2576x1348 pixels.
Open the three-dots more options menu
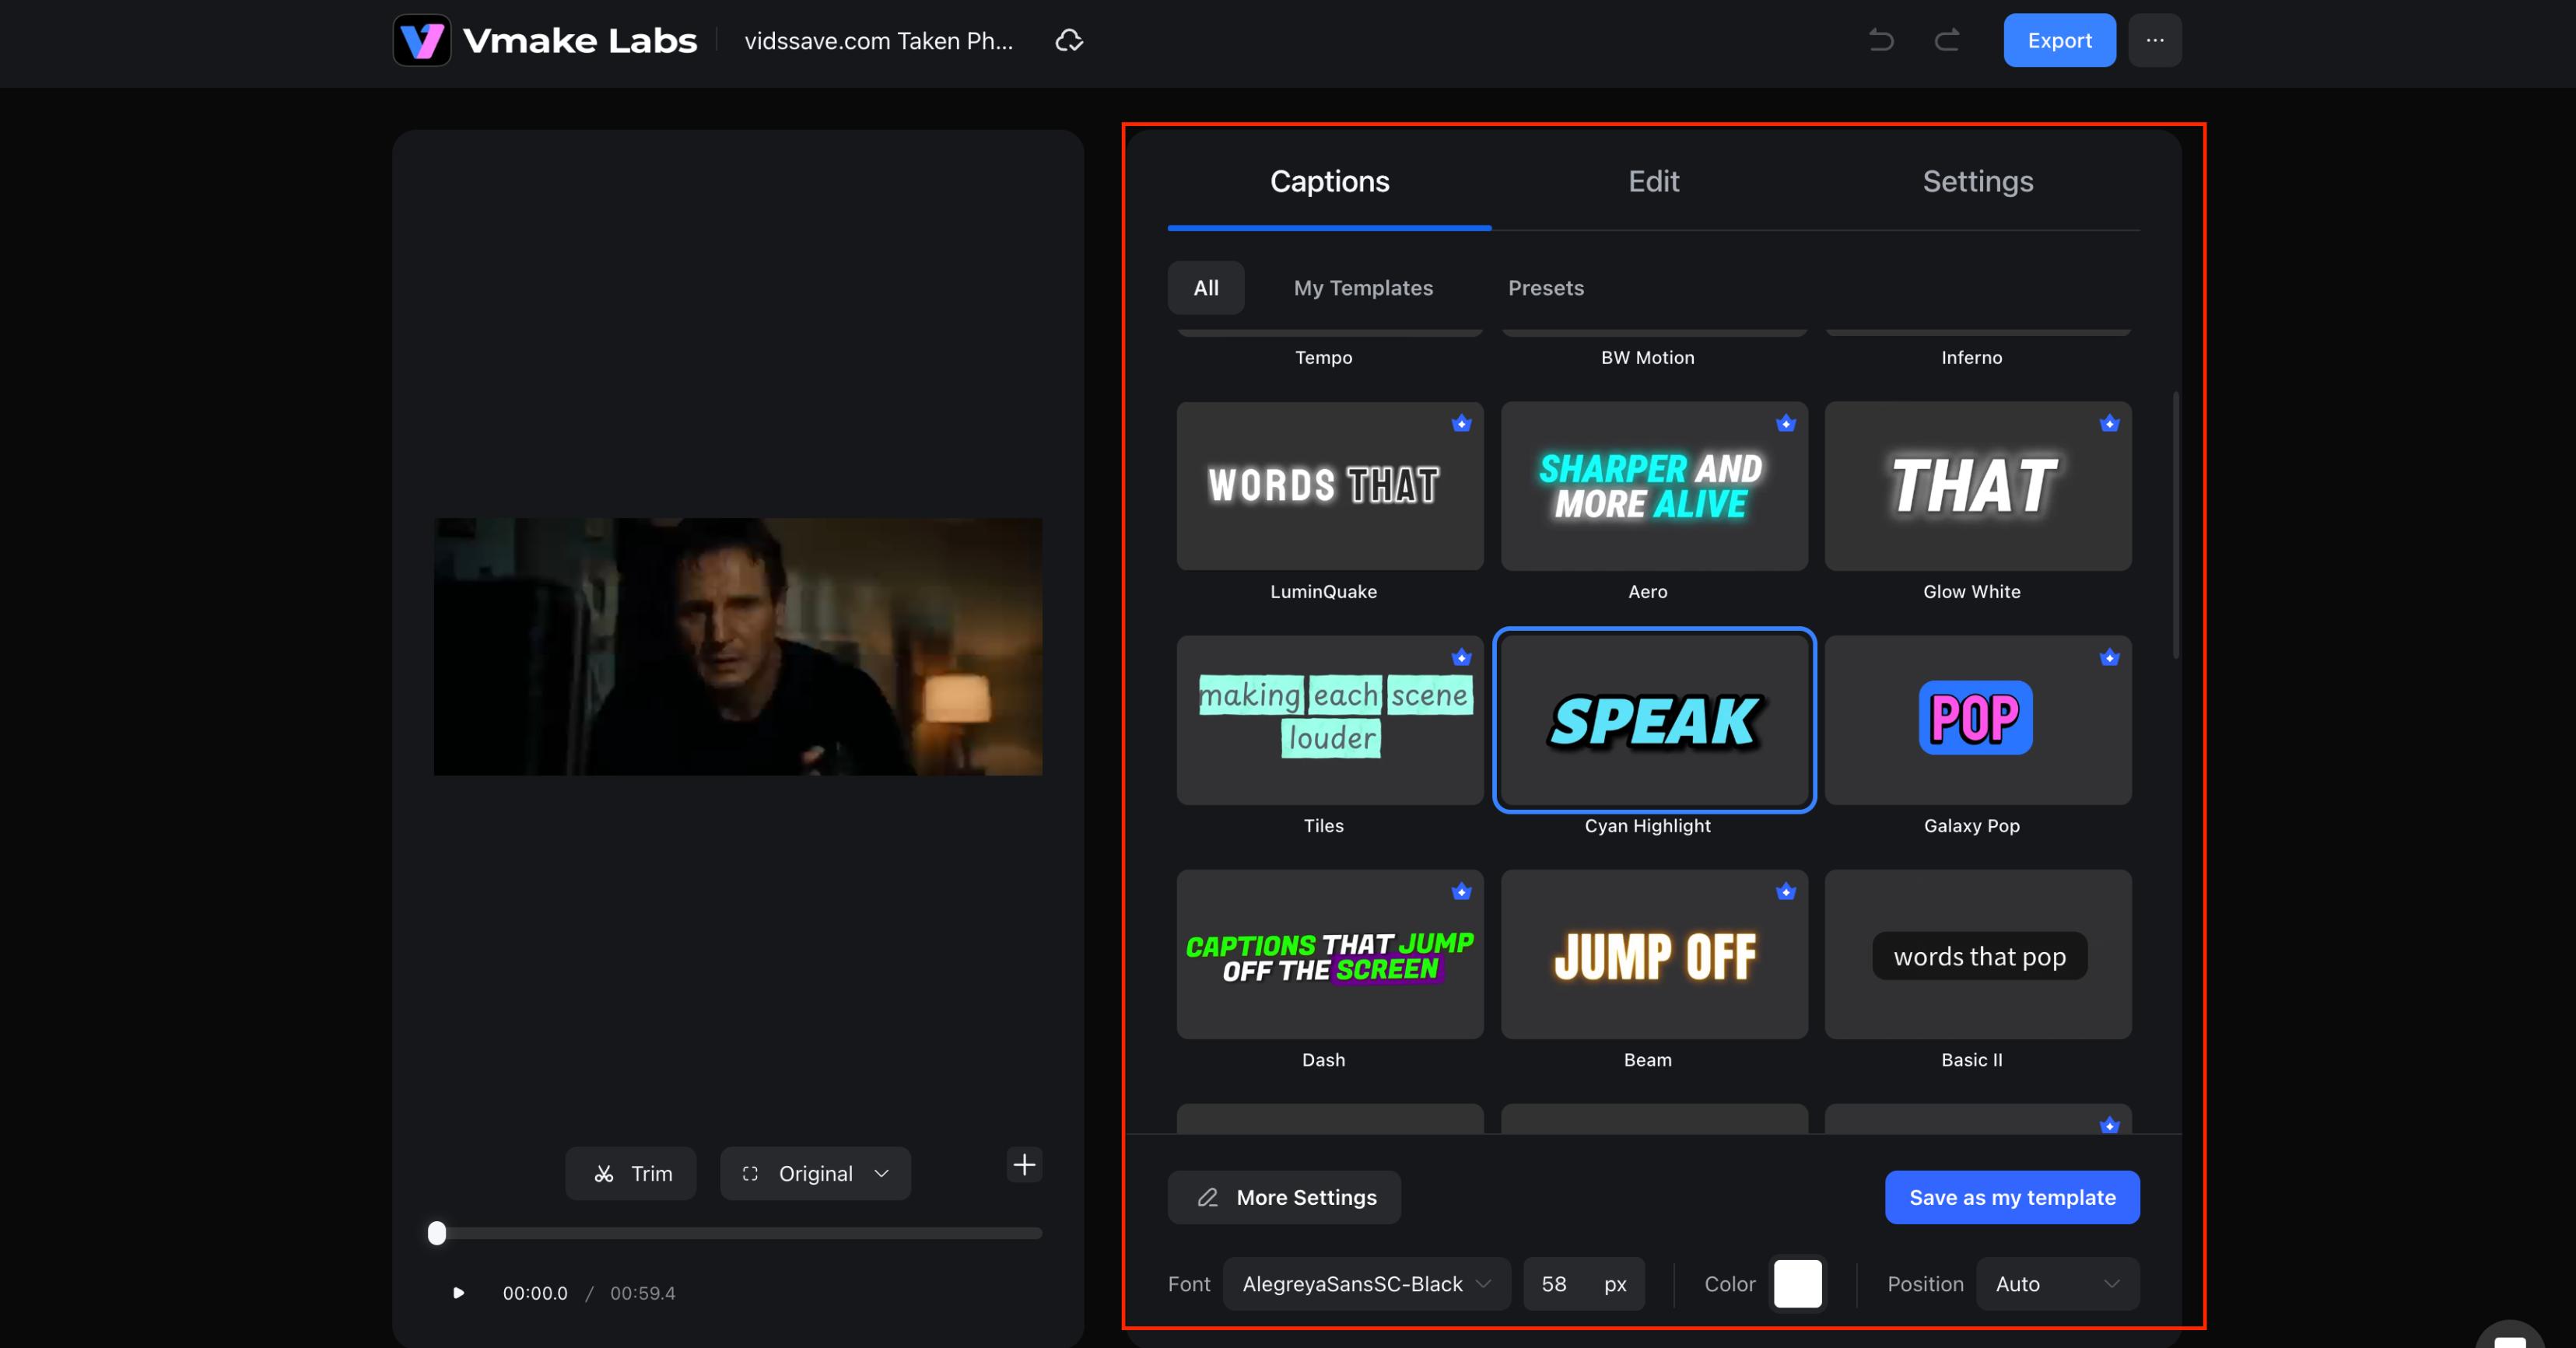2155,40
